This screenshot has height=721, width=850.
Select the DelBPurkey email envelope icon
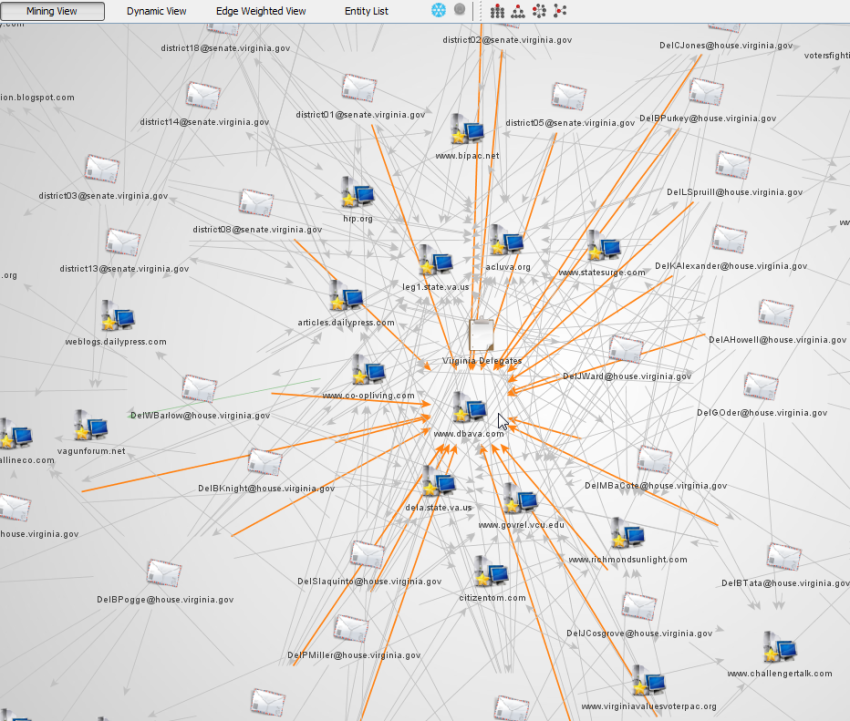(706, 92)
